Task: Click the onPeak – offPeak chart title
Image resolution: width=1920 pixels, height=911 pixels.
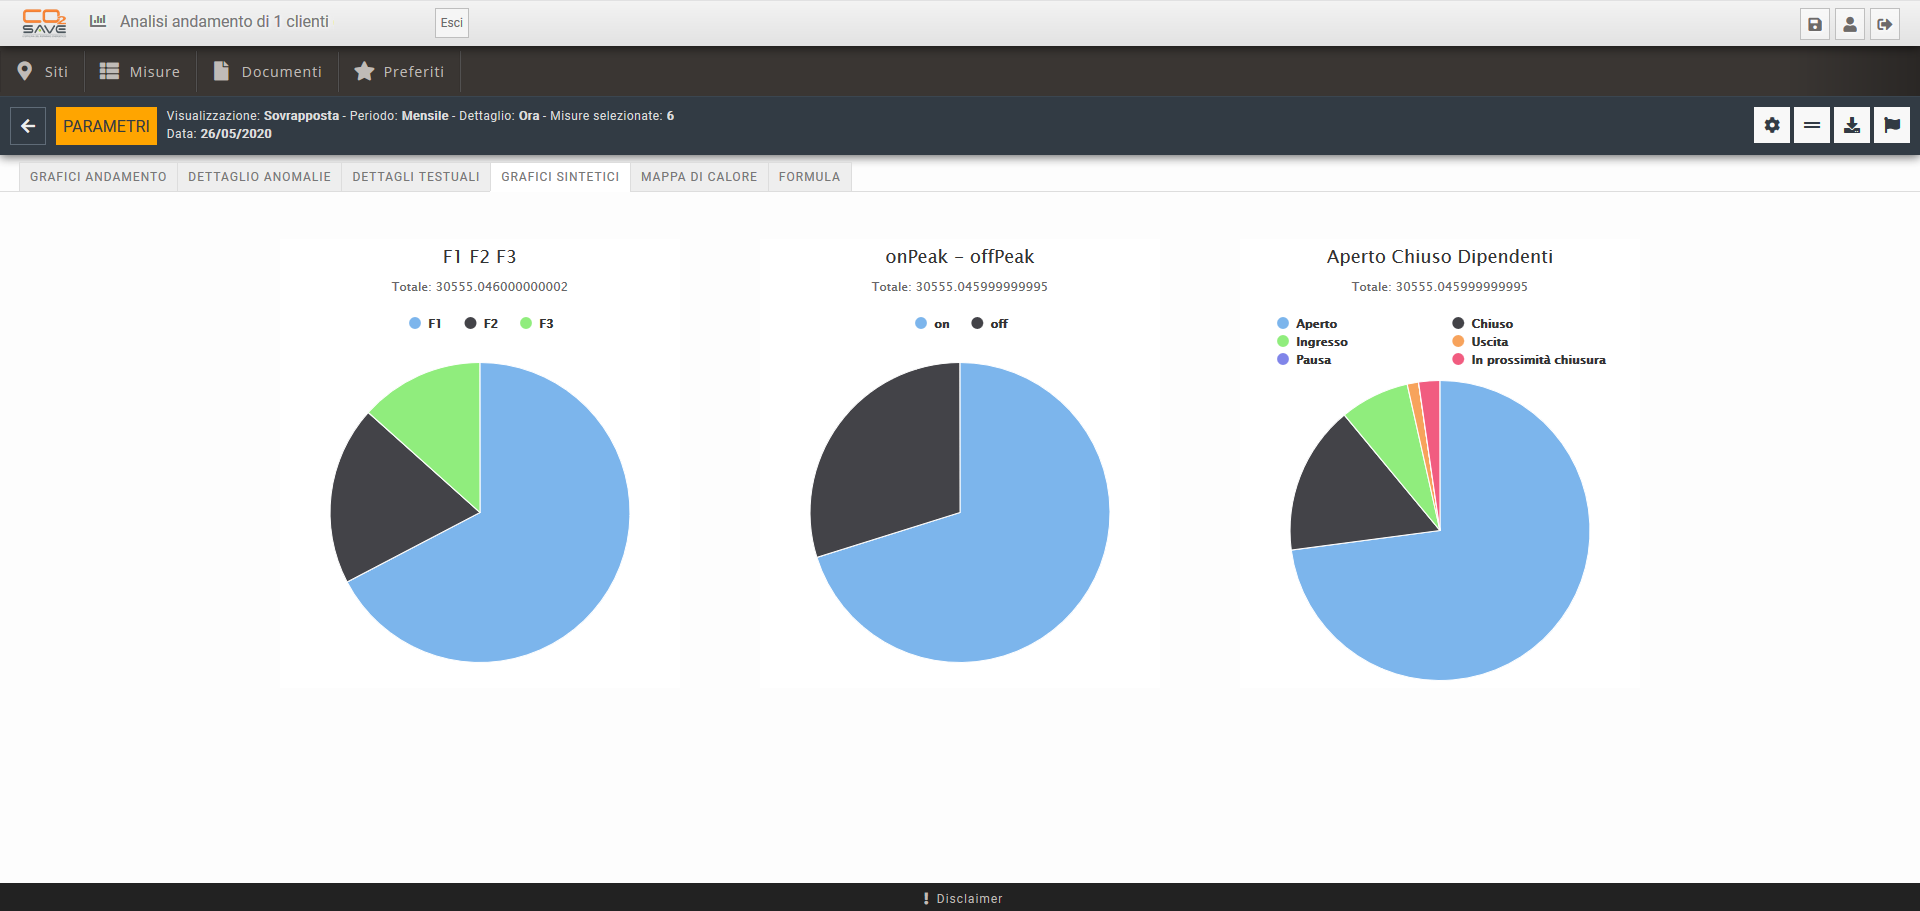Action: click(960, 256)
